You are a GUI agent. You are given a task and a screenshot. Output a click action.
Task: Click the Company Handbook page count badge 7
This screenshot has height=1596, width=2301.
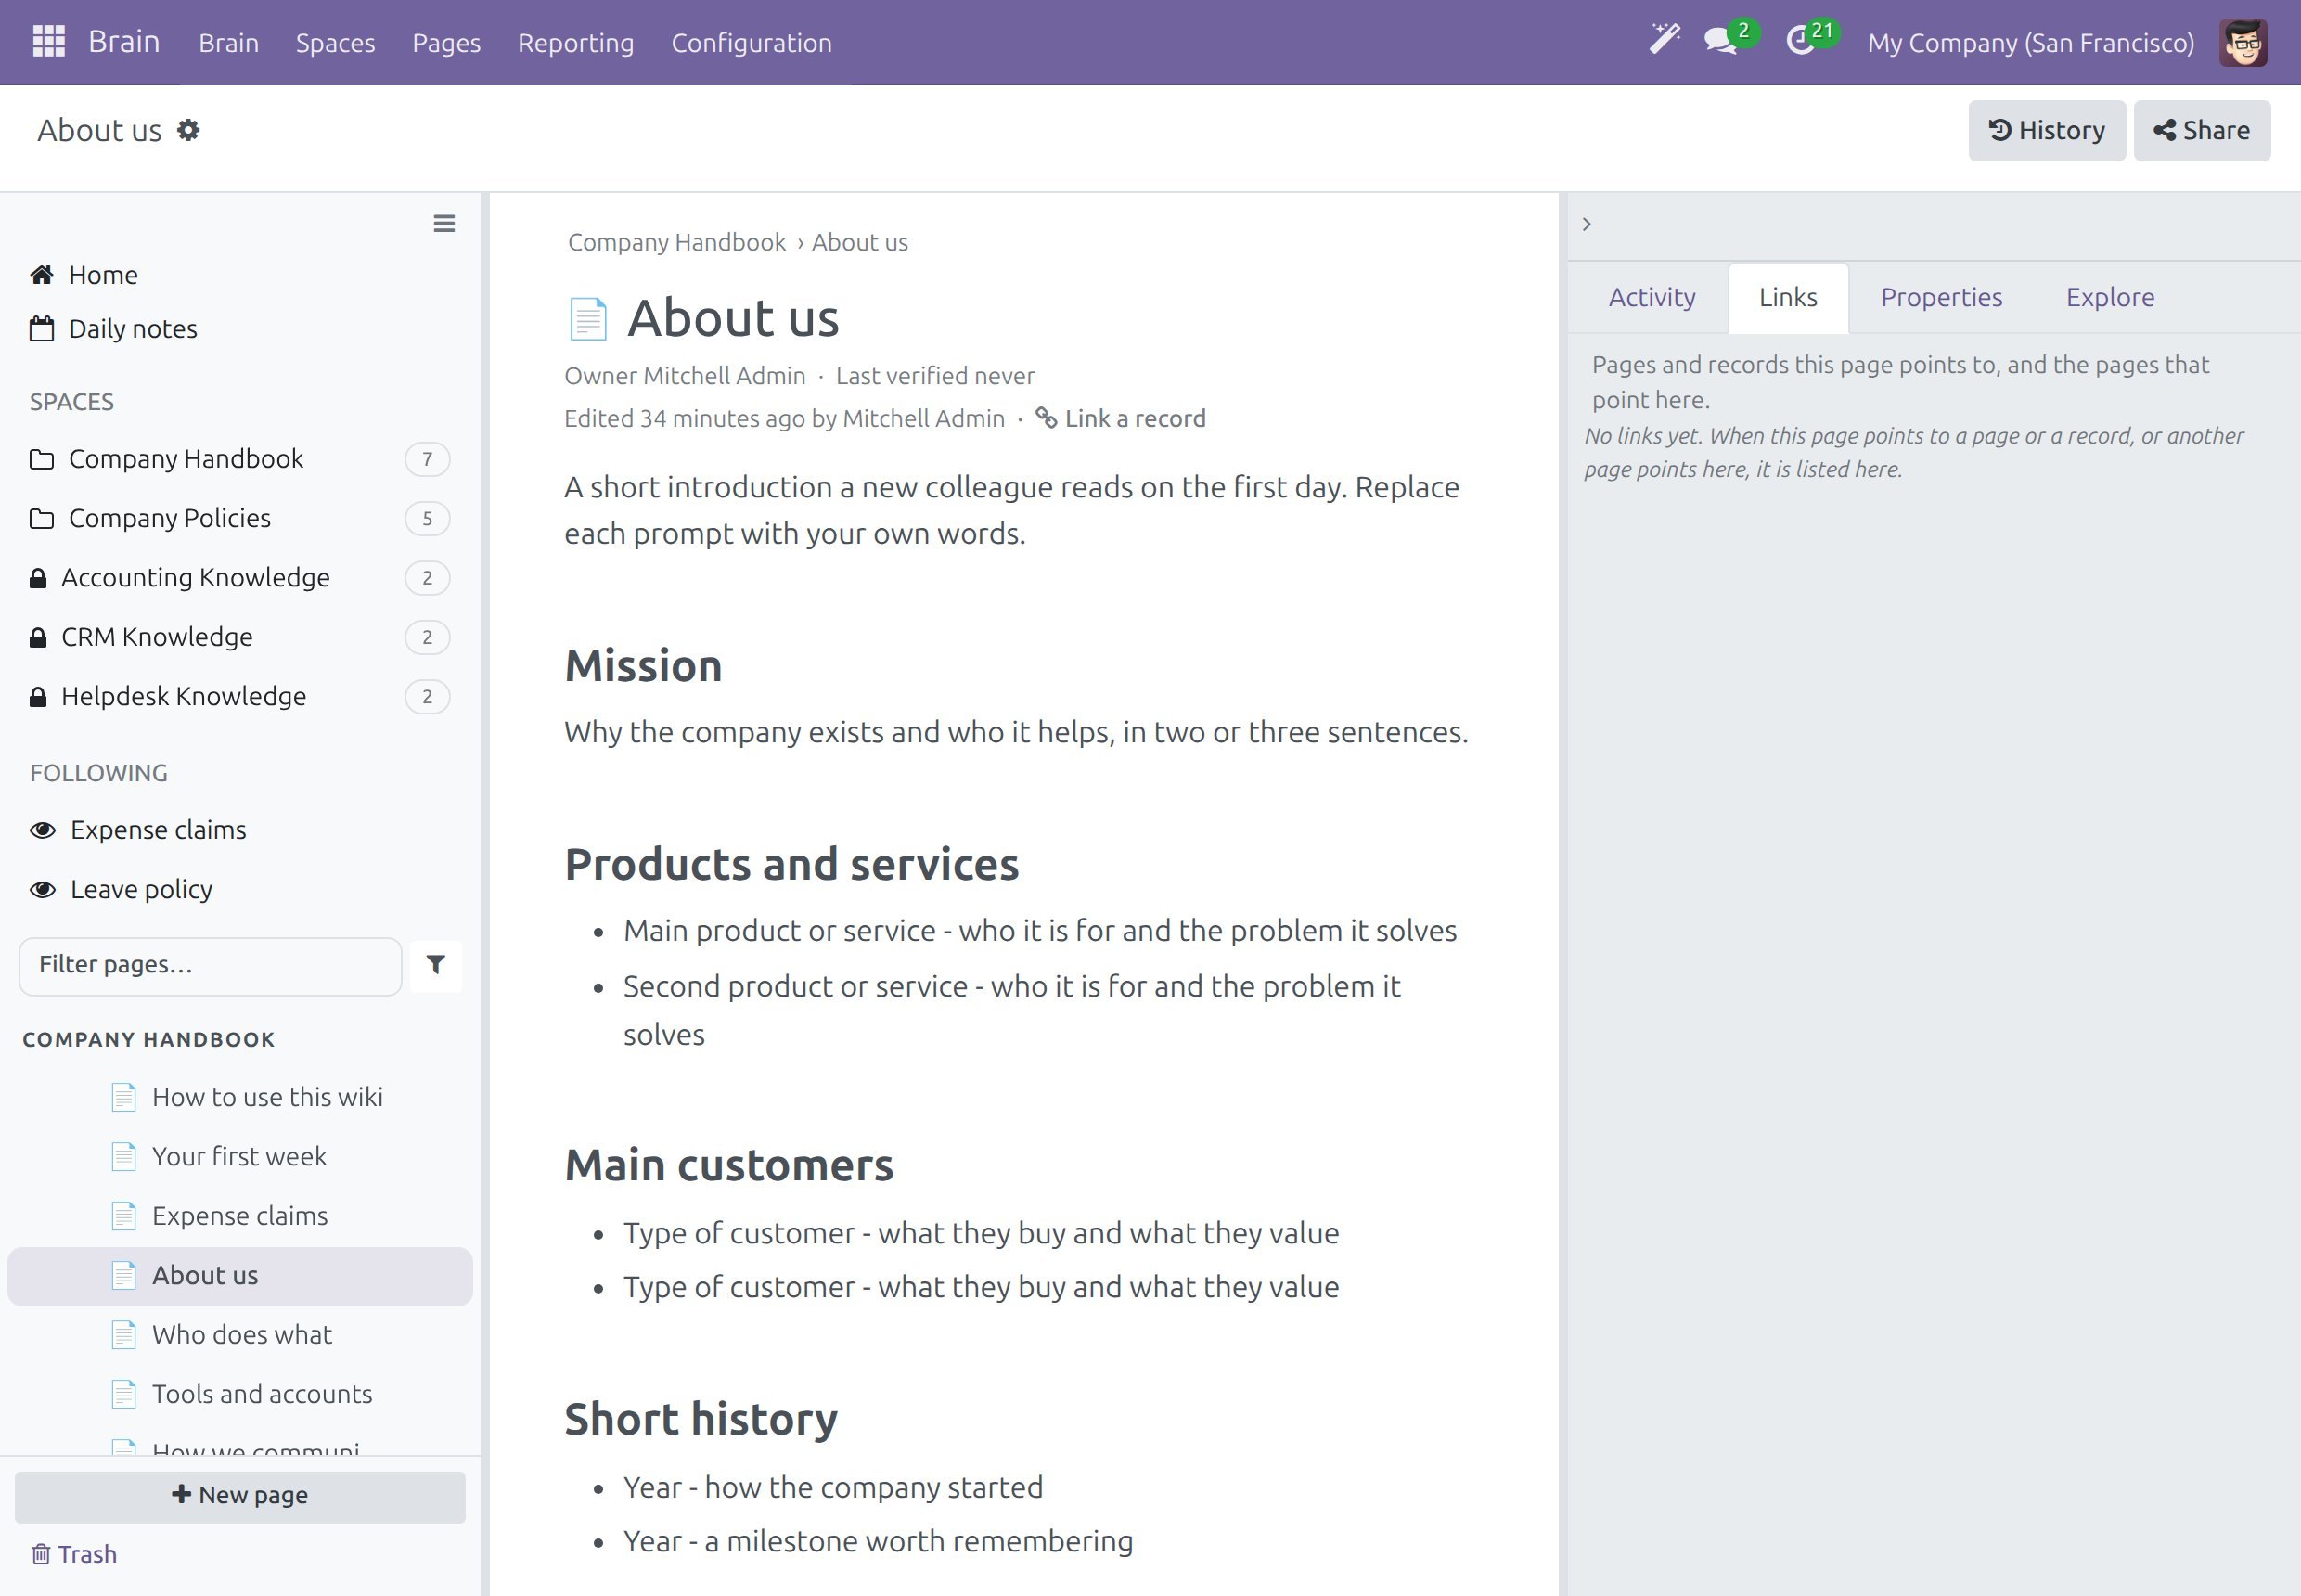[427, 459]
